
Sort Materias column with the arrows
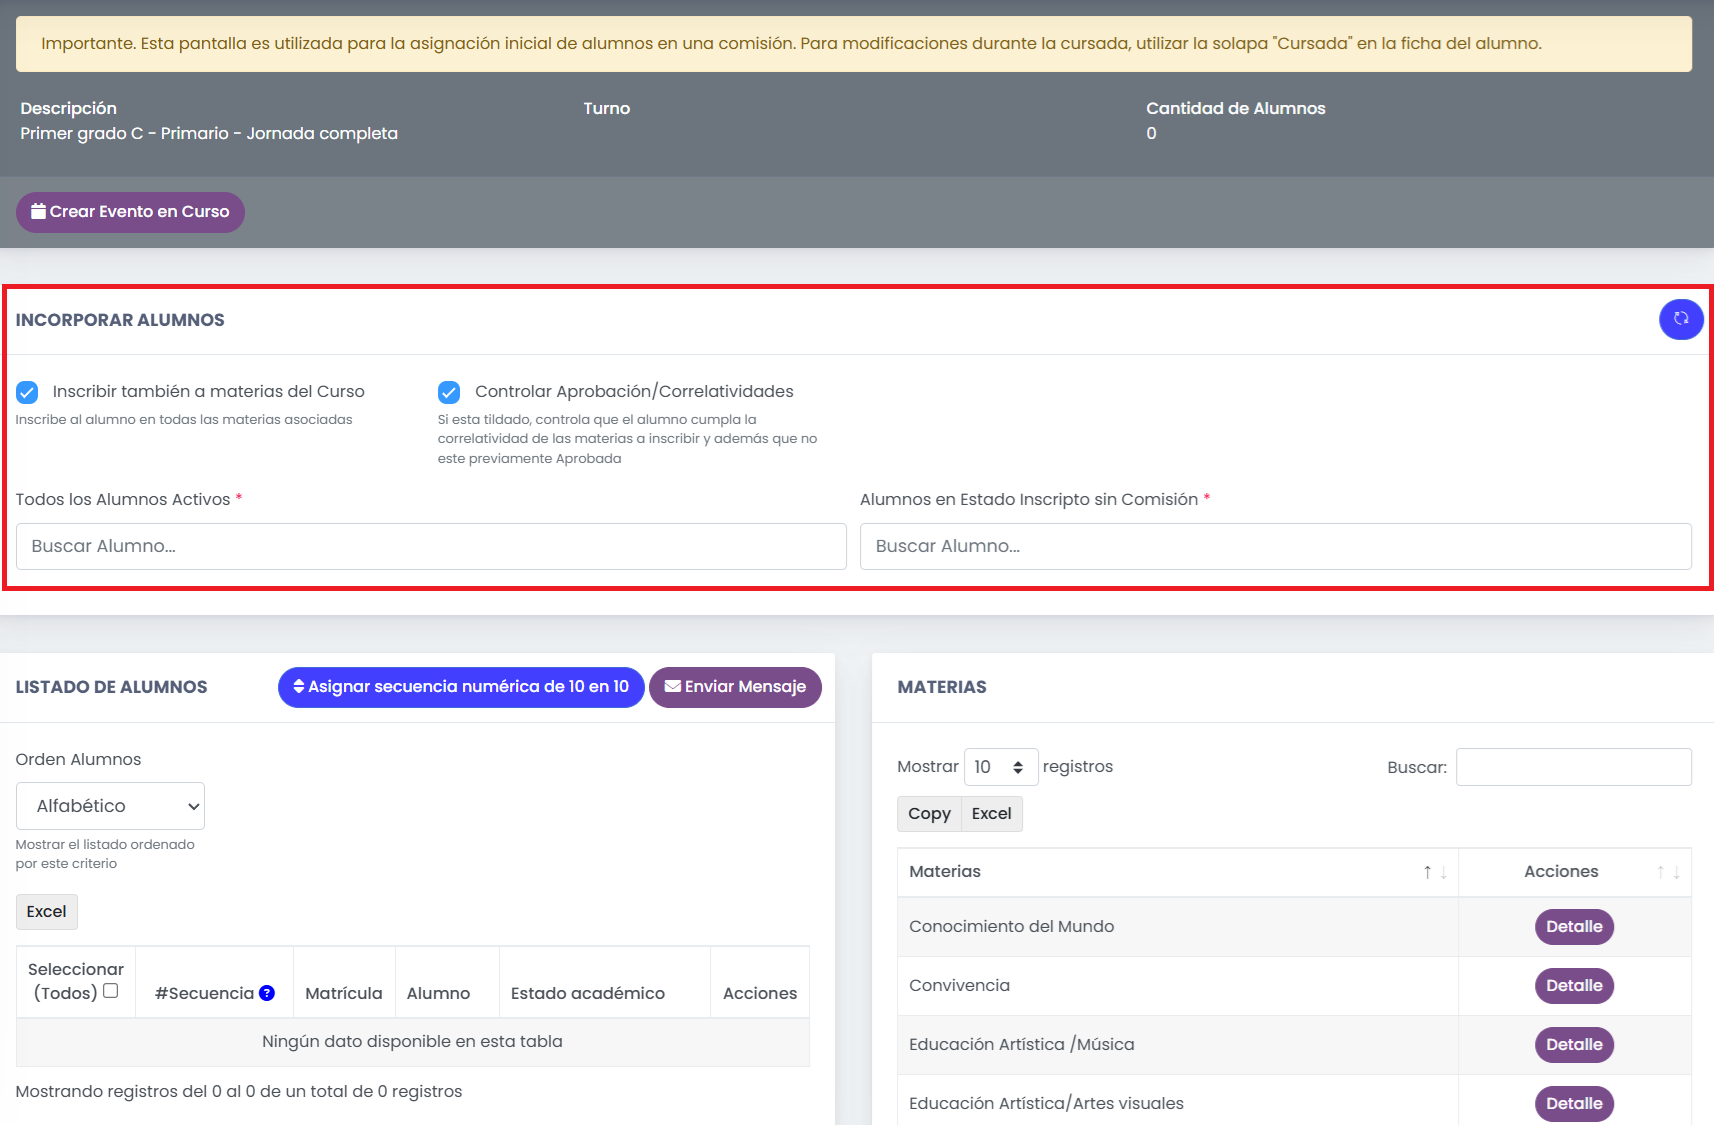pyautogui.click(x=1435, y=872)
